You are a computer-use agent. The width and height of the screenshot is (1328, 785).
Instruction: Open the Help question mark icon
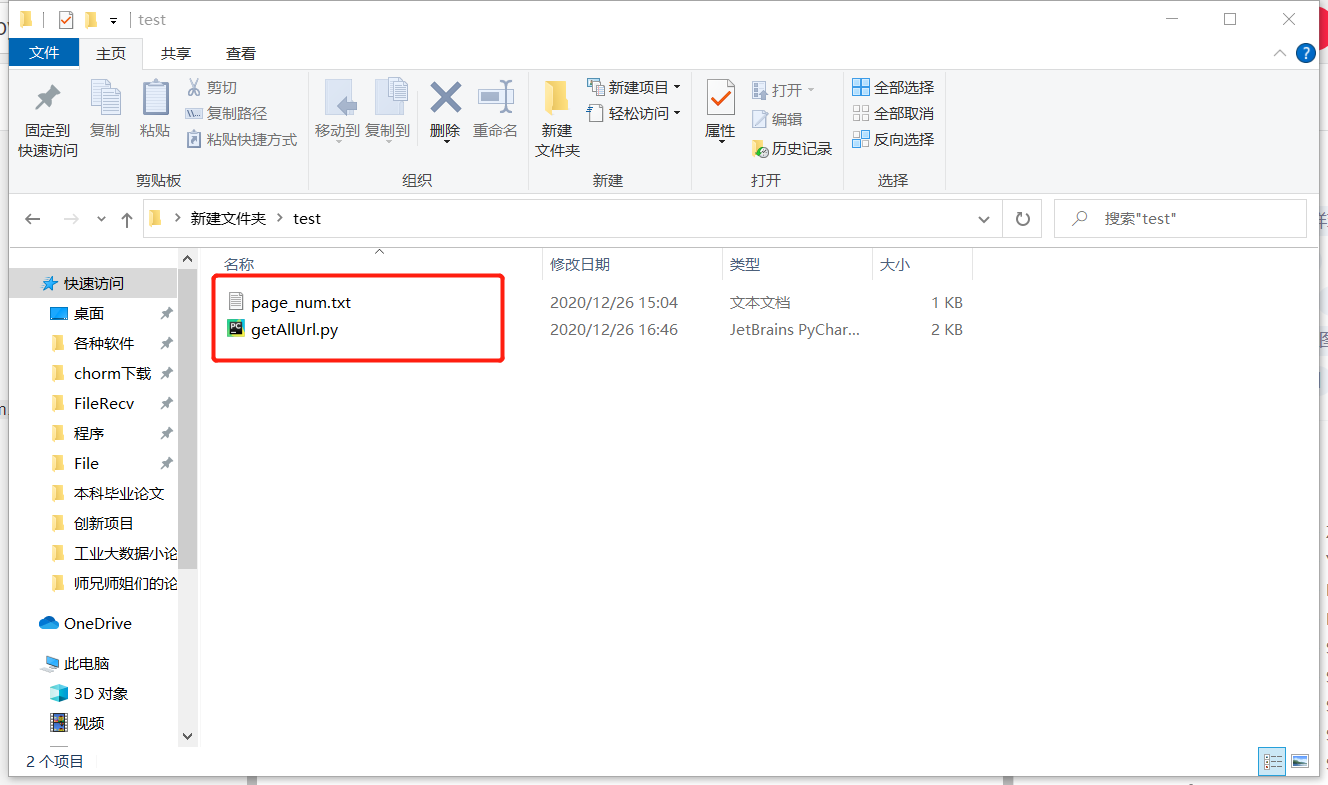tap(1305, 53)
